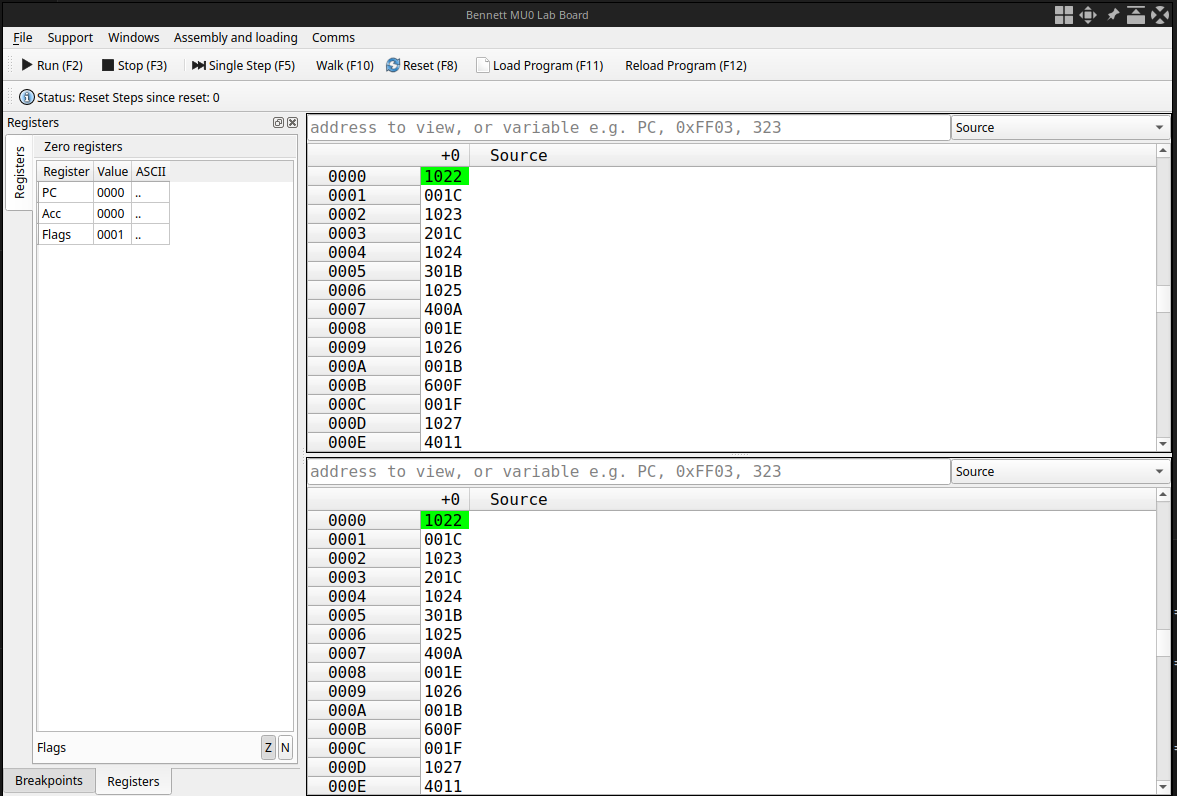Click Walk (F10) button
1177x796 pixels.
click(x=344, y=65)
